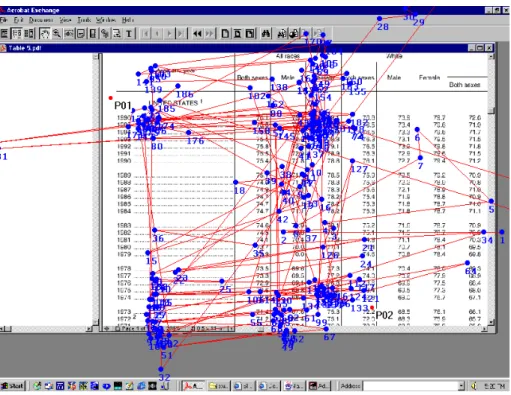Screen dimensions: 511x395
Task: Switch to Page Only view
Action: click(x=4, y=34)
